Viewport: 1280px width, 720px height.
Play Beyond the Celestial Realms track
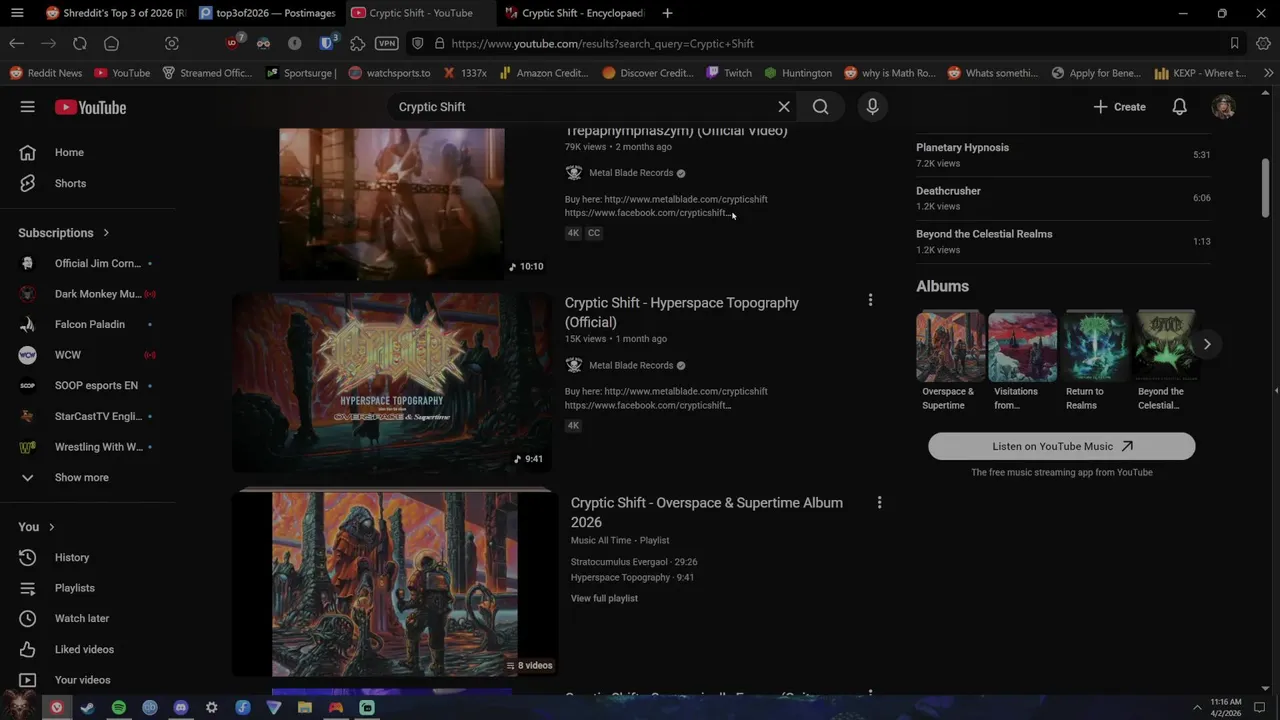click(x=1063, y=241)
